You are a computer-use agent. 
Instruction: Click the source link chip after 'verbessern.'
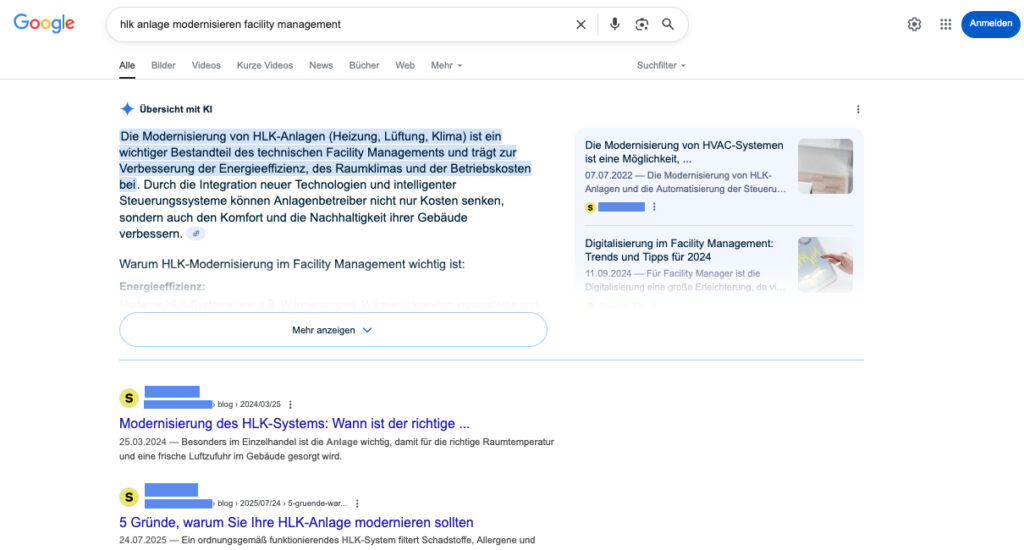[195, 233]
